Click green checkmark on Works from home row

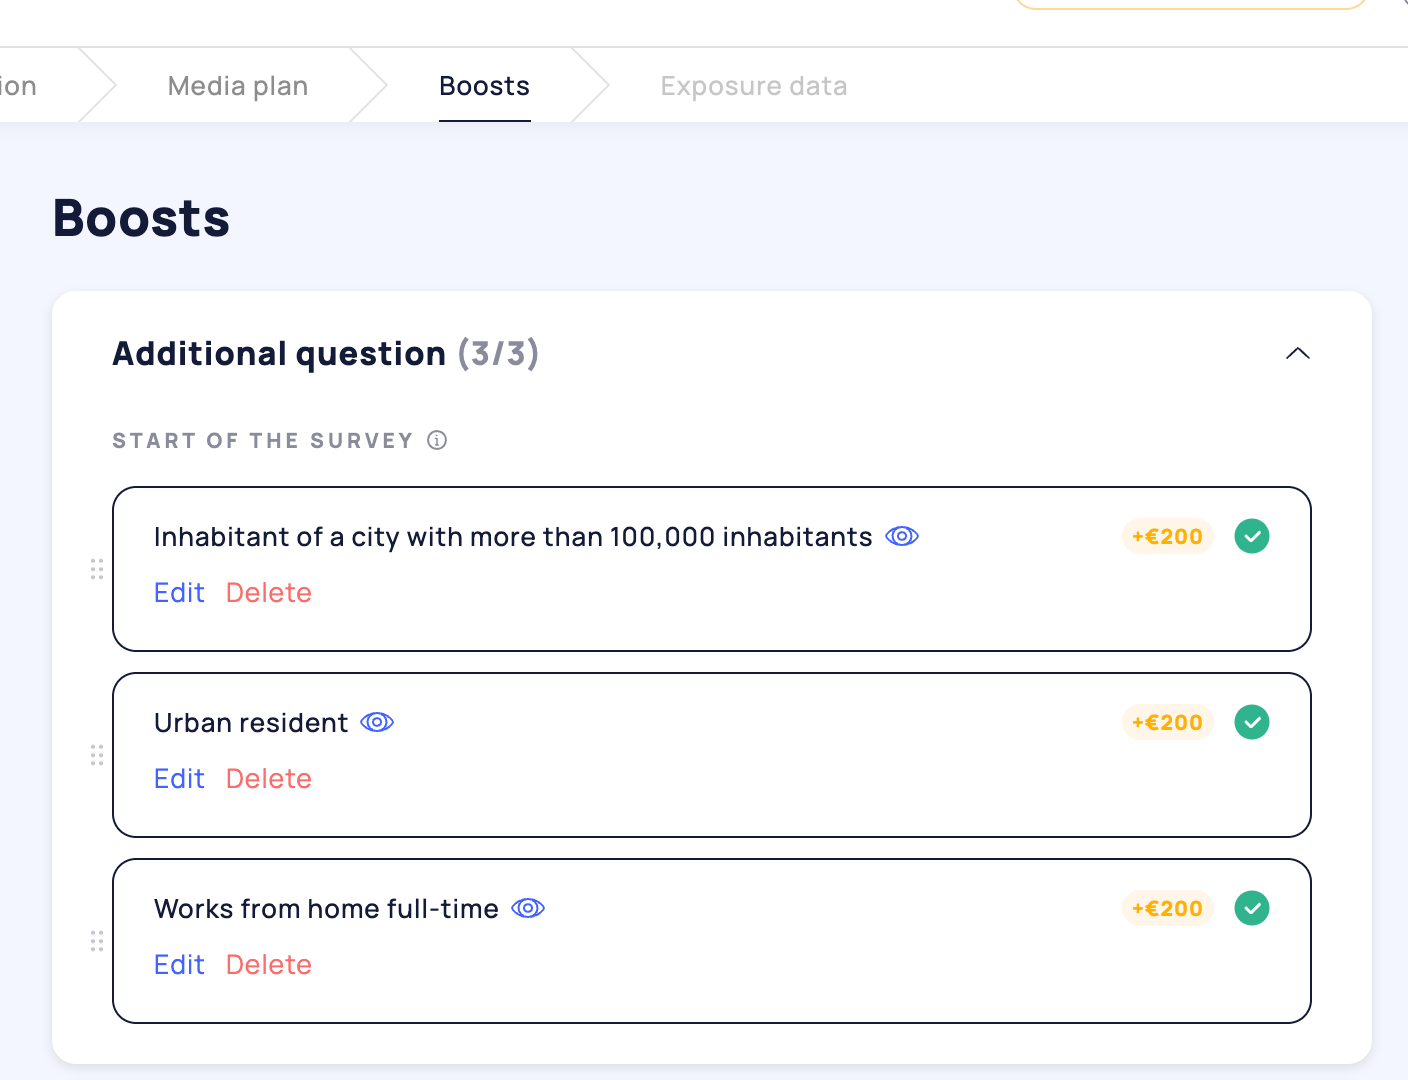[x=1251, y=908]
